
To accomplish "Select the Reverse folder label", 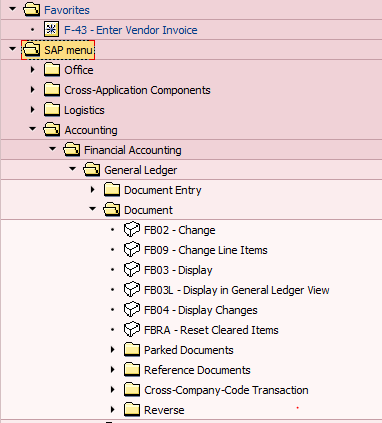I will click(x=164, y=410).
